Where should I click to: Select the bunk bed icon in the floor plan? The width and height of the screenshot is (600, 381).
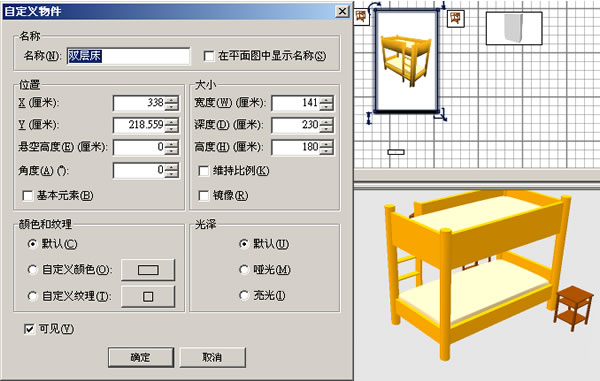click(x=406, y=61)
